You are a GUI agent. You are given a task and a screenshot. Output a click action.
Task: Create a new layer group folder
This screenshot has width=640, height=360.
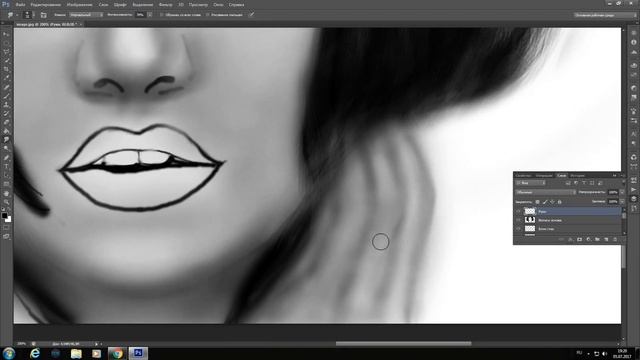597,239
